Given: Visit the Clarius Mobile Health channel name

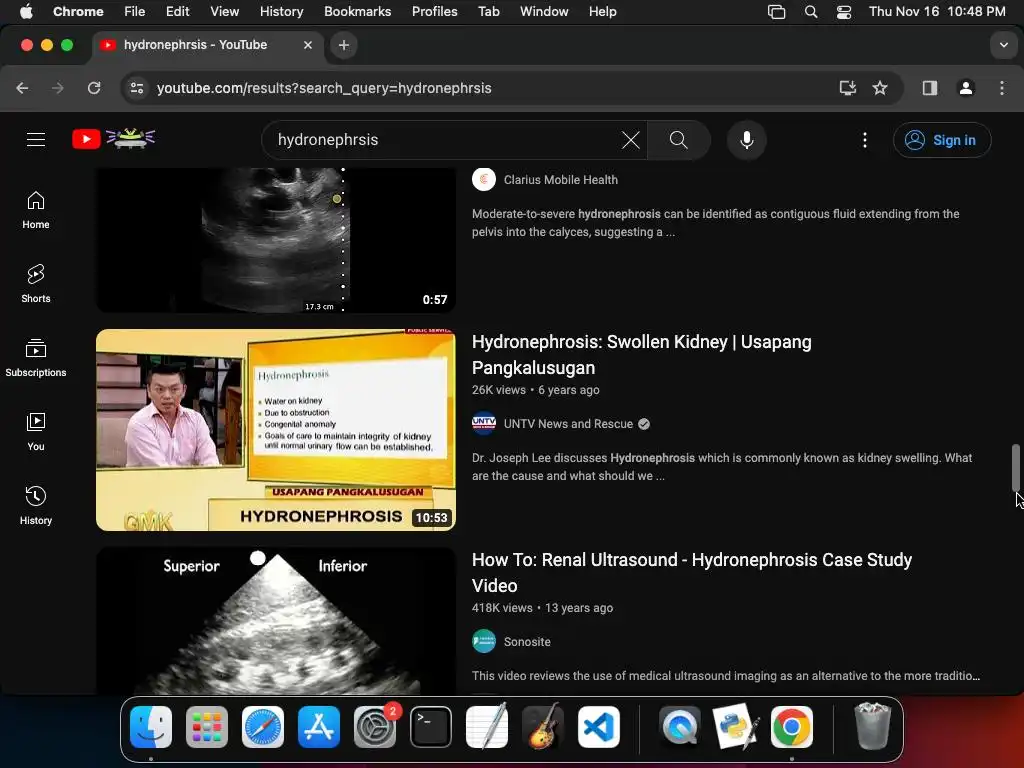Looking at the screenshot, I should pyautogui.click(x=560, y=180).
